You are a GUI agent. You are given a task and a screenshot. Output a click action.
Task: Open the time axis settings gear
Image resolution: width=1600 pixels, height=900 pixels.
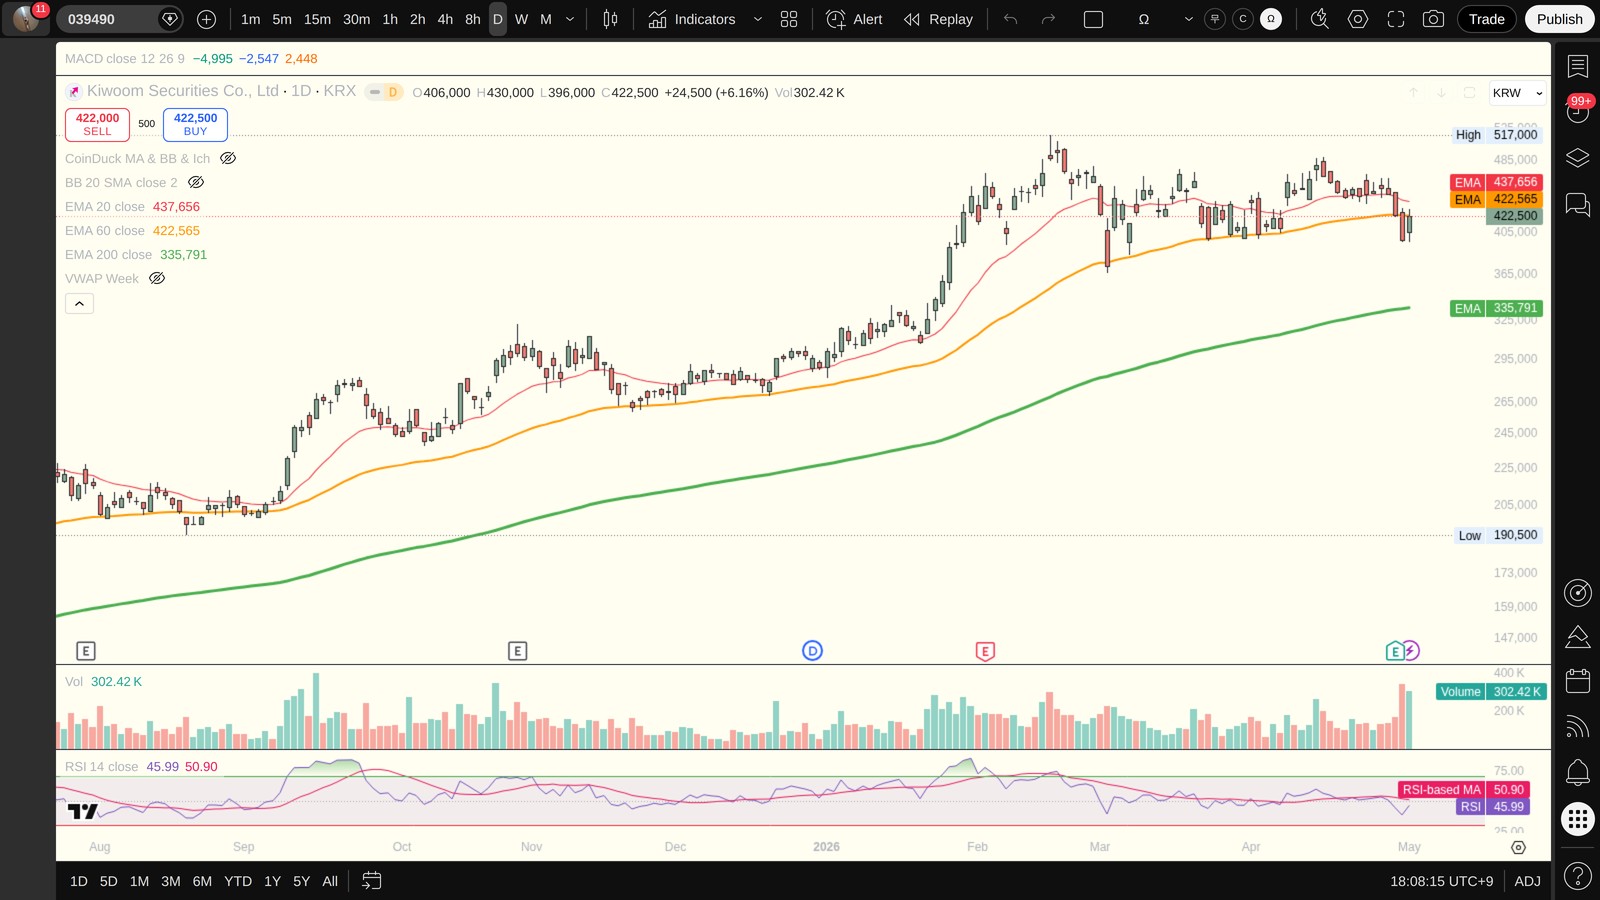coord(1518,847)
